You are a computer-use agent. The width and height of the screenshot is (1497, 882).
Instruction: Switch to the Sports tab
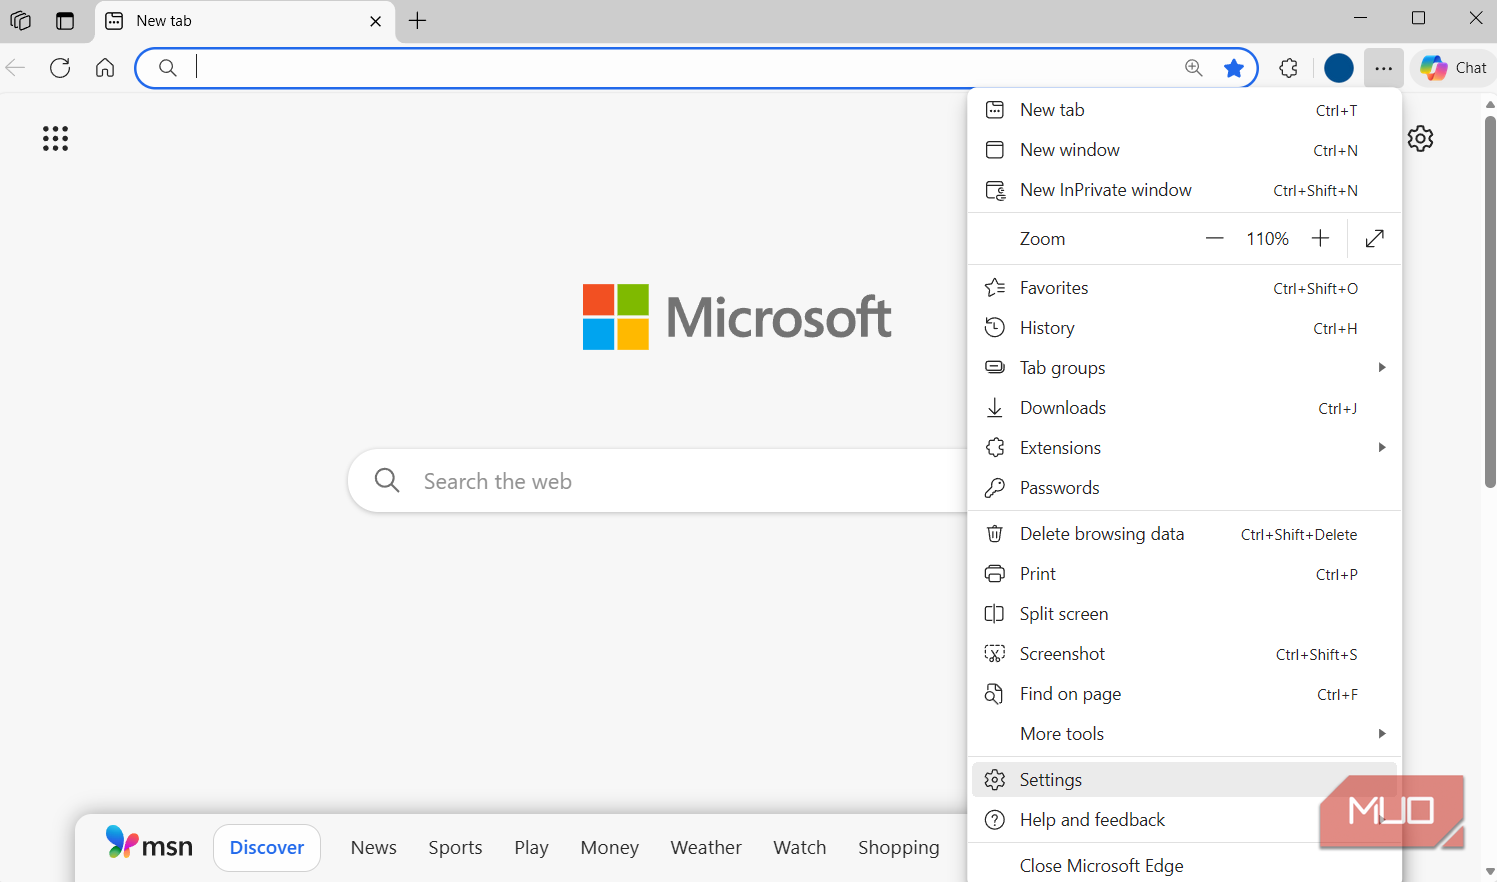click(455, 848)
